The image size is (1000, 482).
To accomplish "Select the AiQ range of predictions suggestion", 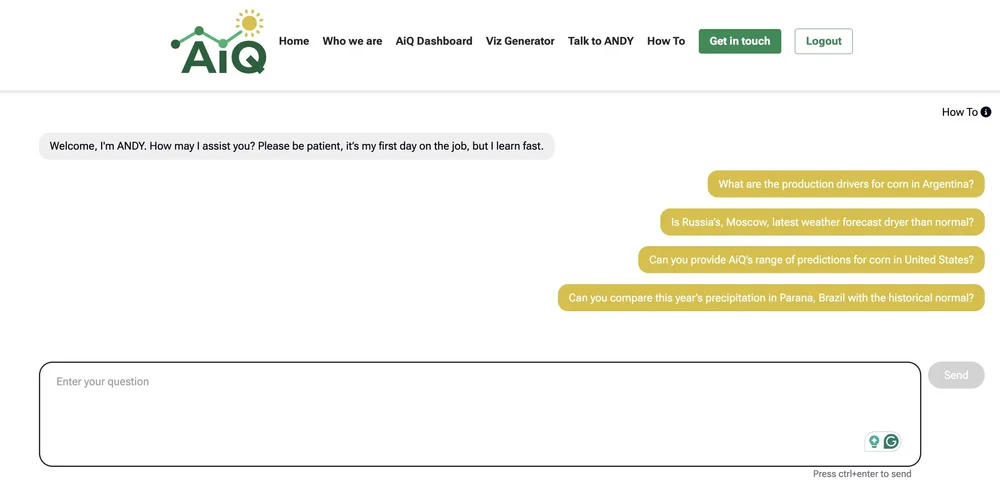I will tap(811, 259).
